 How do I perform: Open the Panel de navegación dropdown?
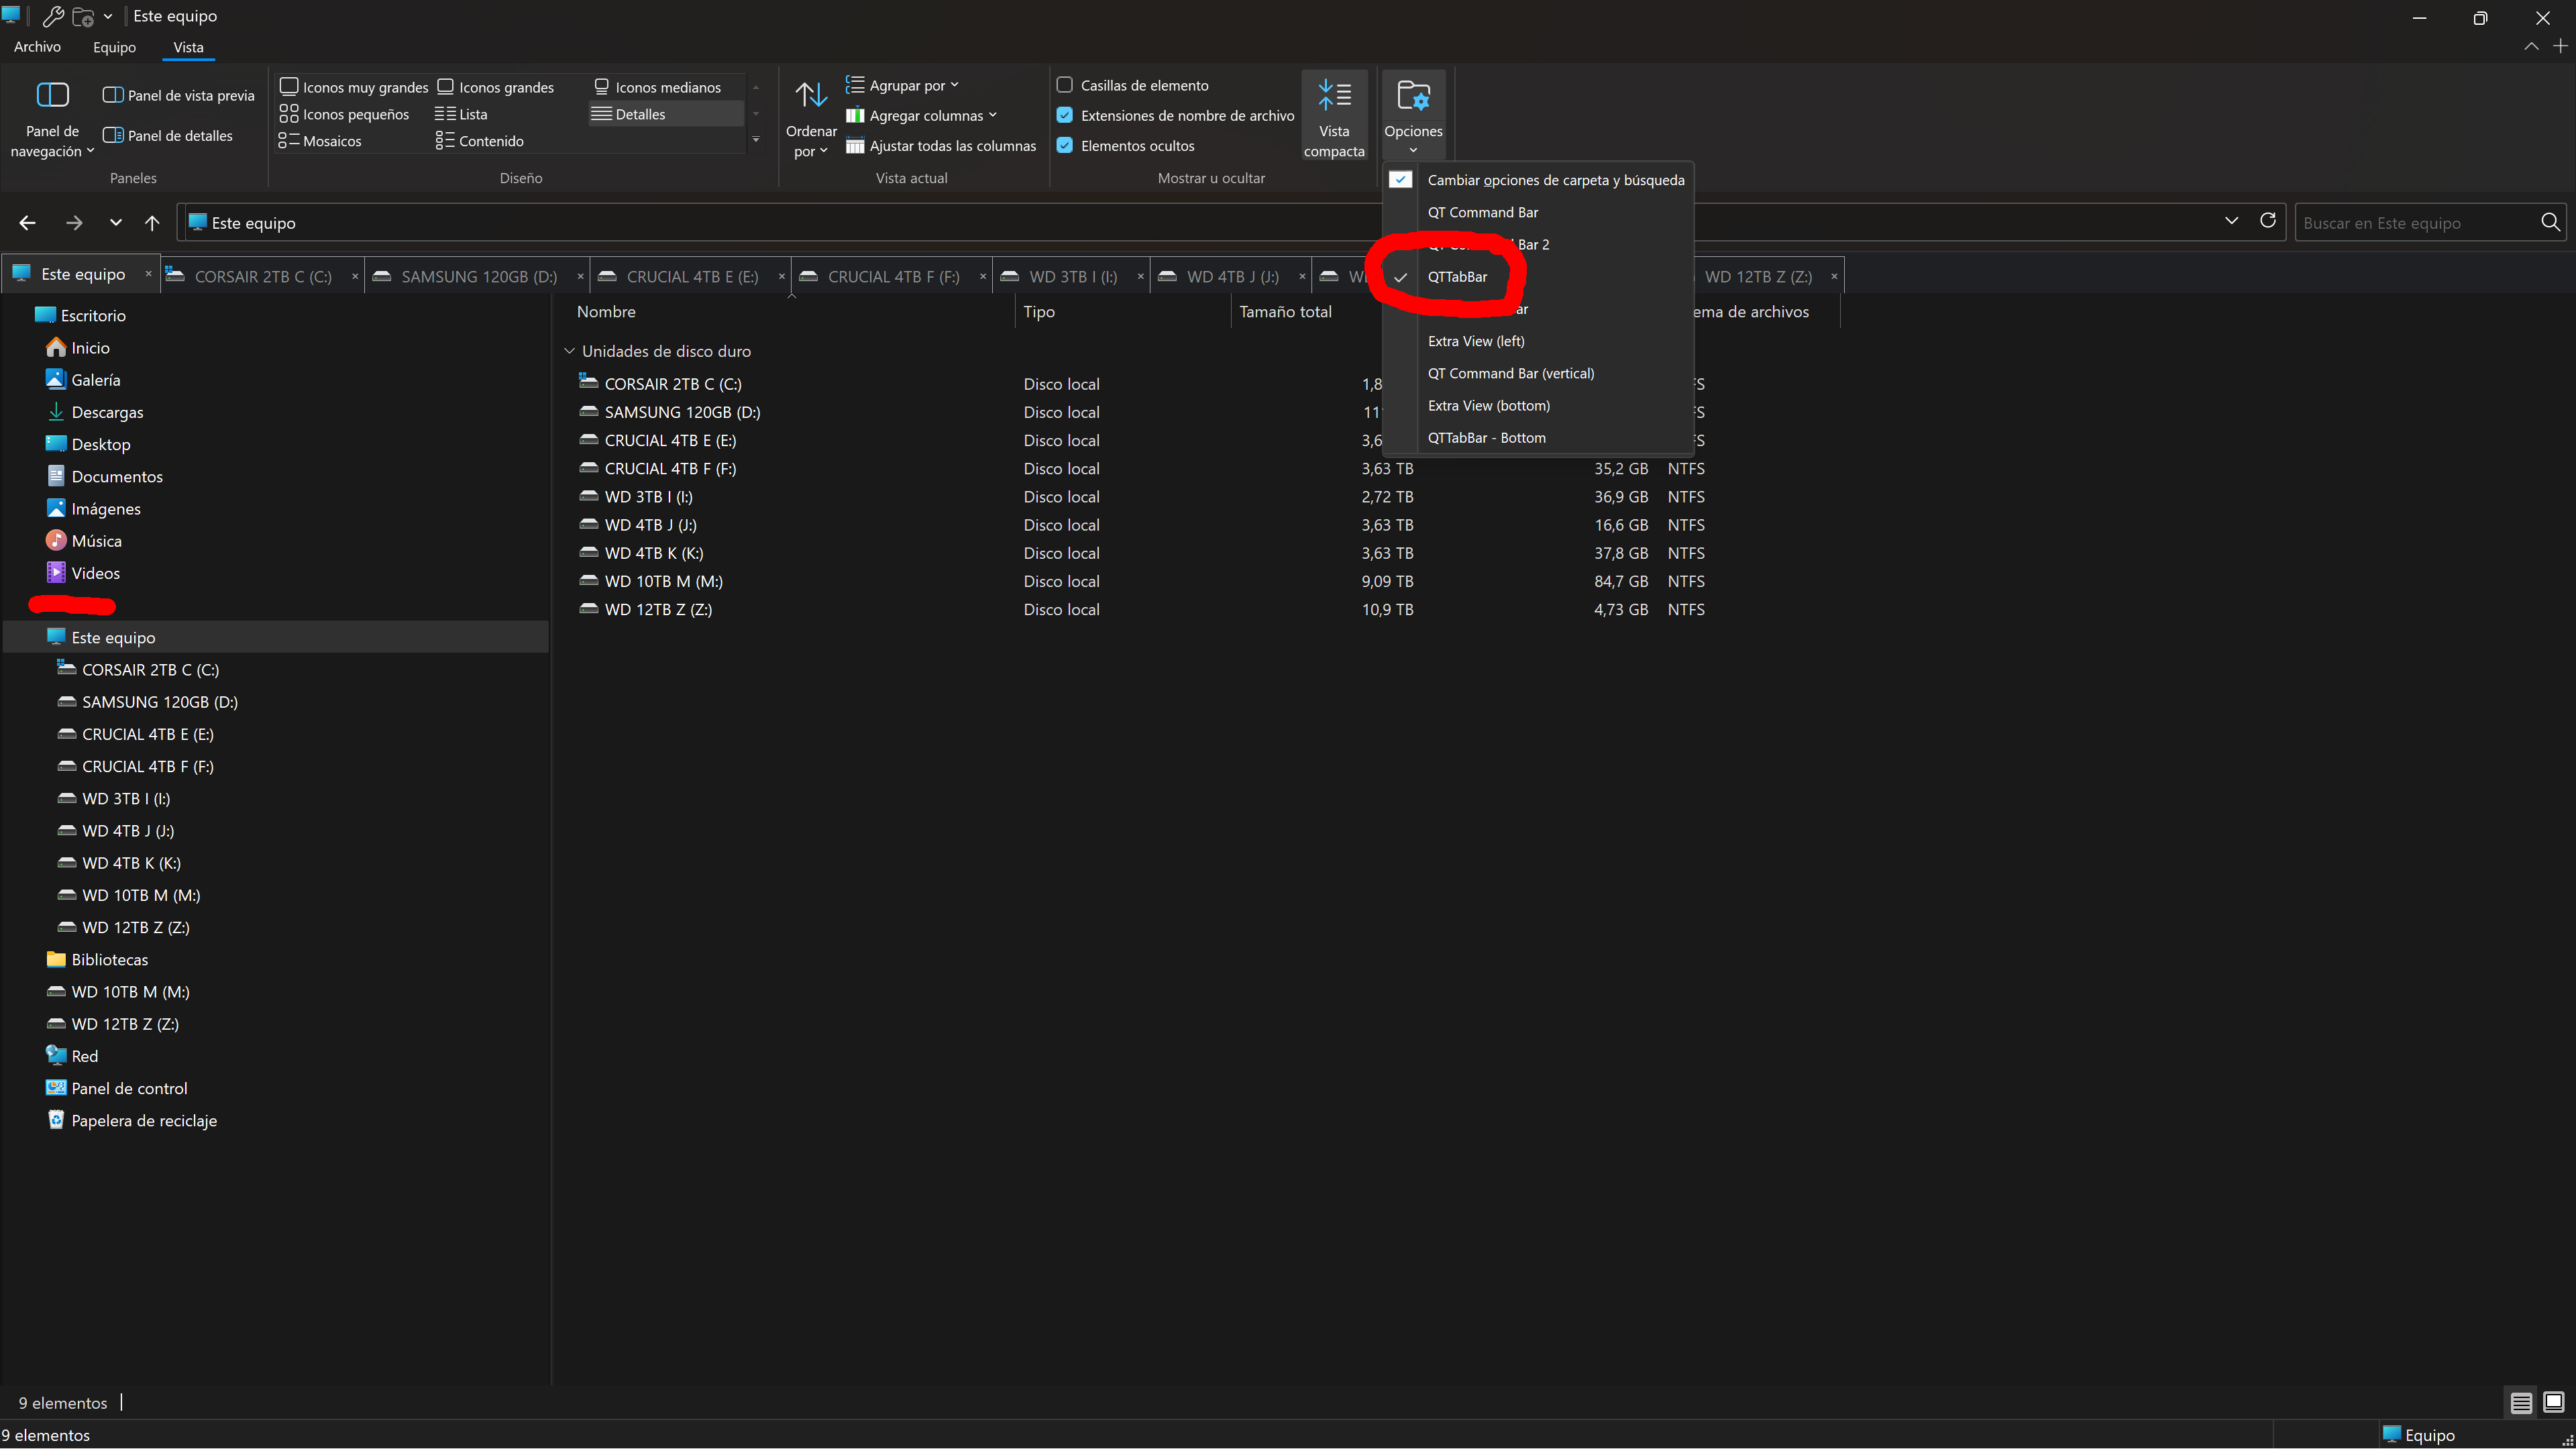click(52, 119)
